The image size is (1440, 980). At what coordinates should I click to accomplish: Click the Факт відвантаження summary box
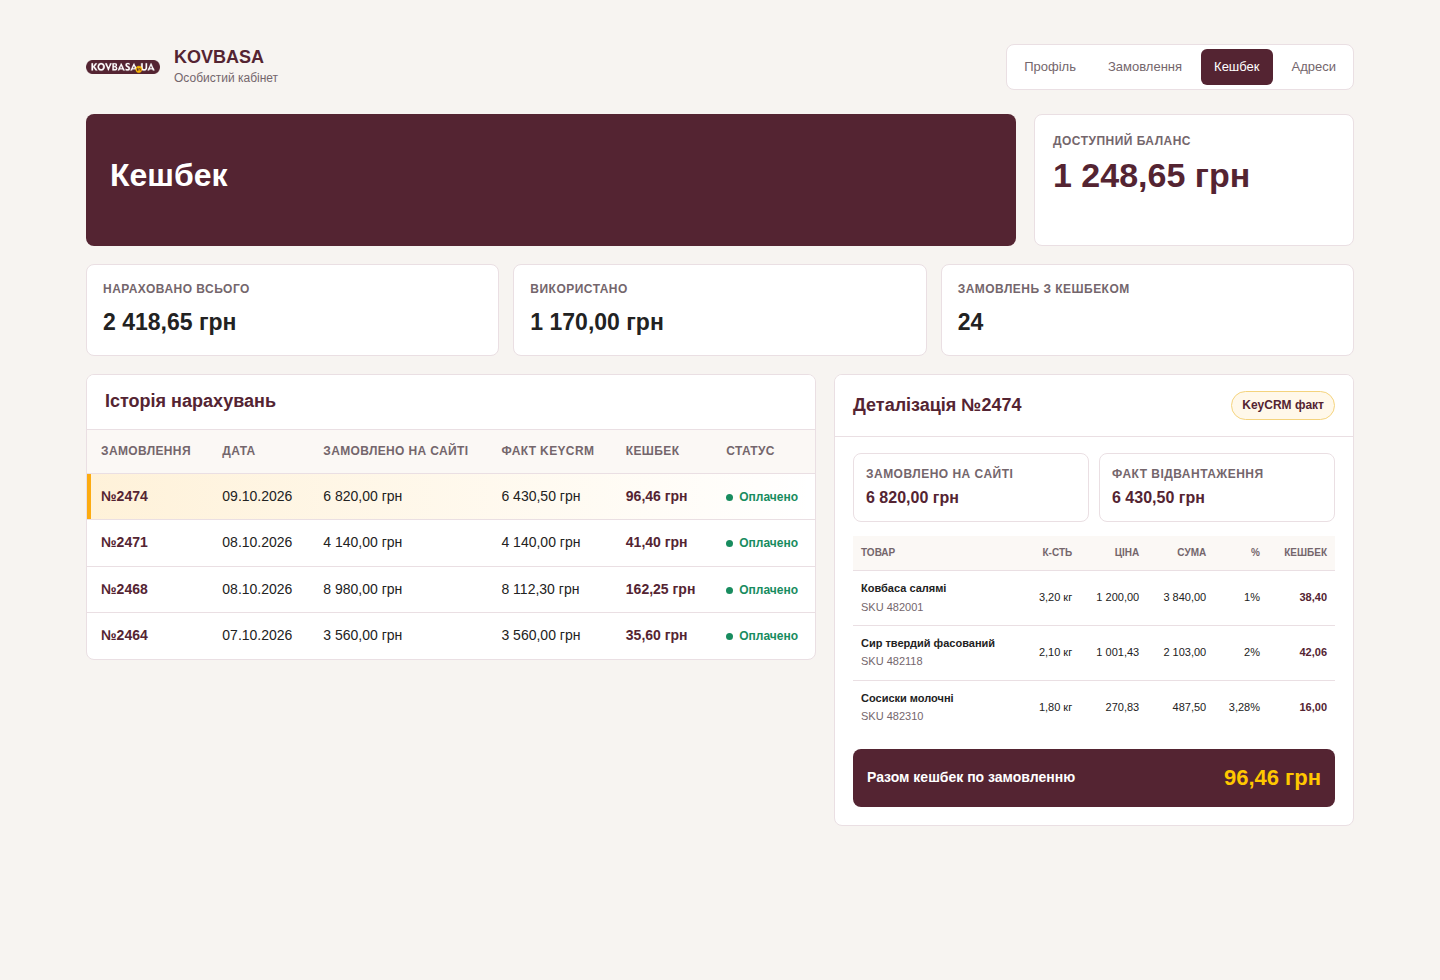(1217, 488)
